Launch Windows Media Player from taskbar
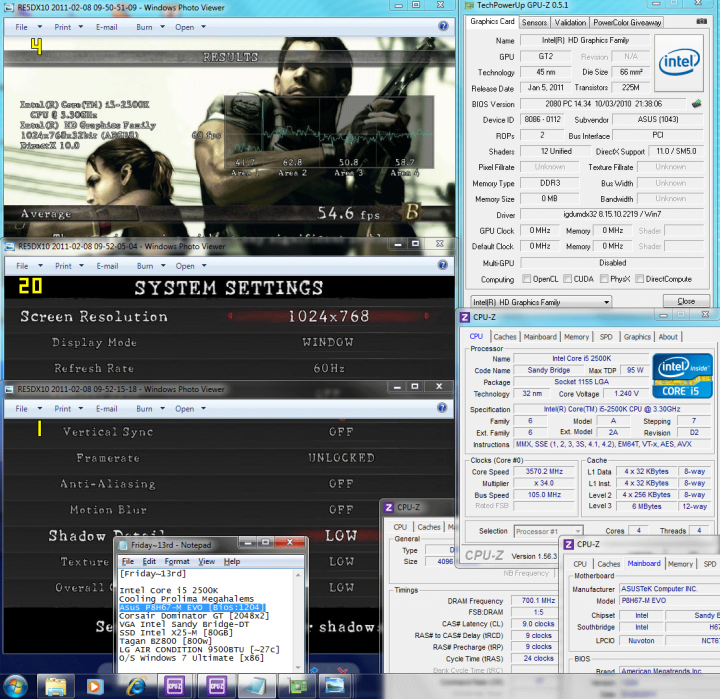720x699 pixels. pos(94,687)
